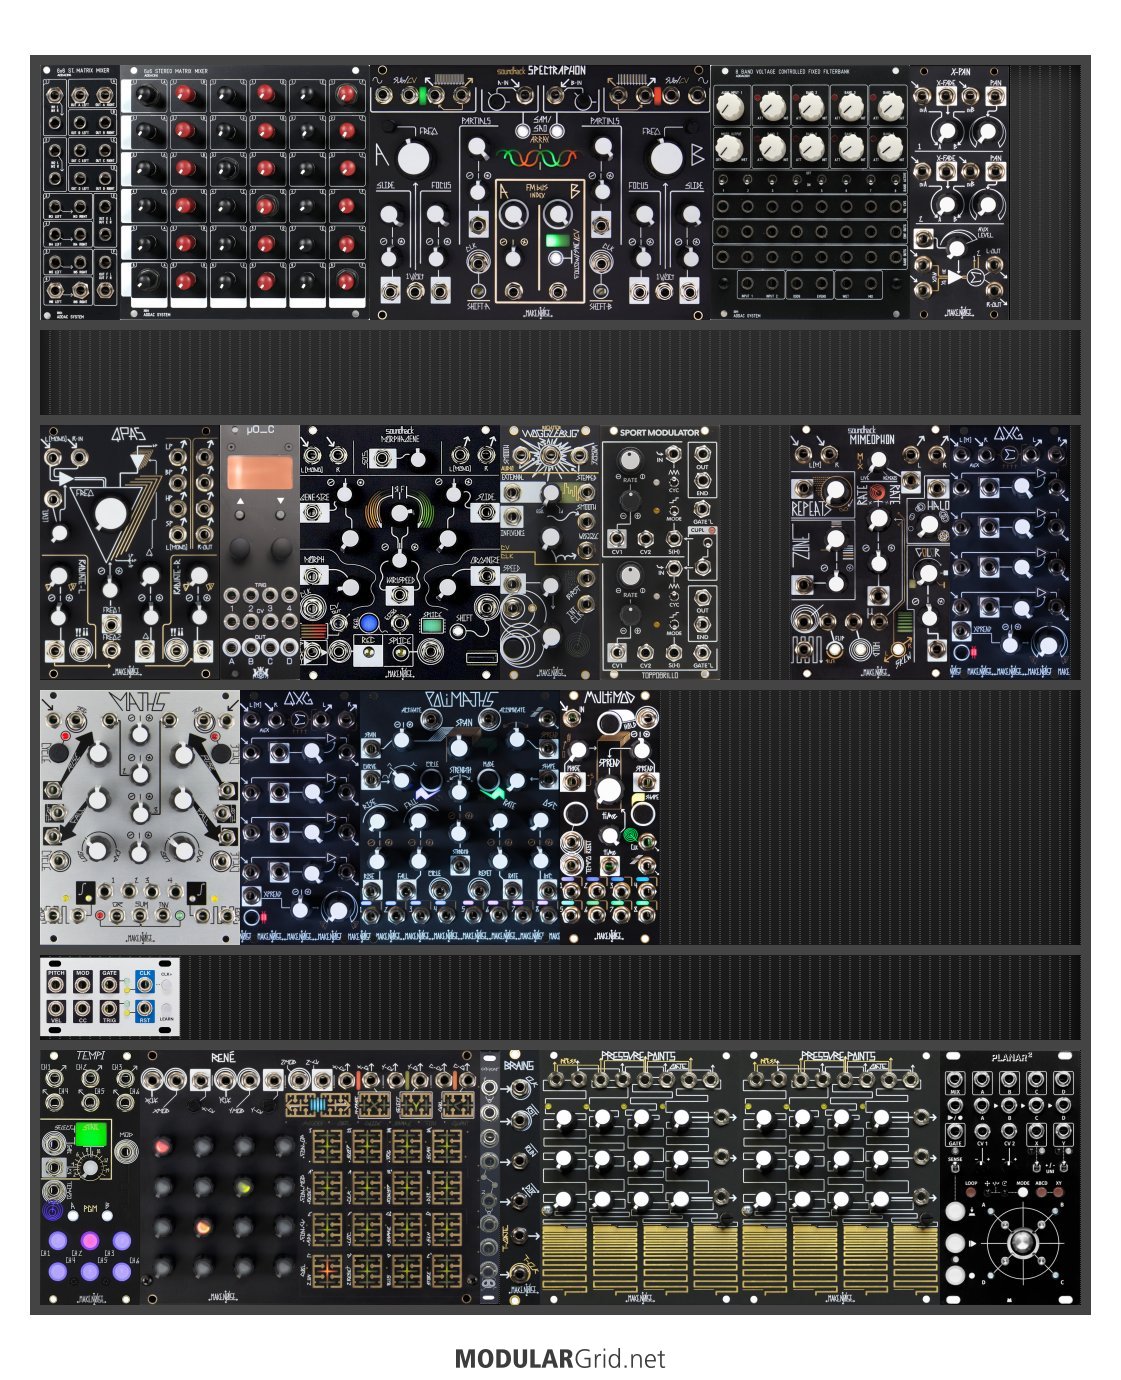Select the 8 Band Fixed Filterbank module
This screenshot has height=1380, width=1121.
click(810, 192)
